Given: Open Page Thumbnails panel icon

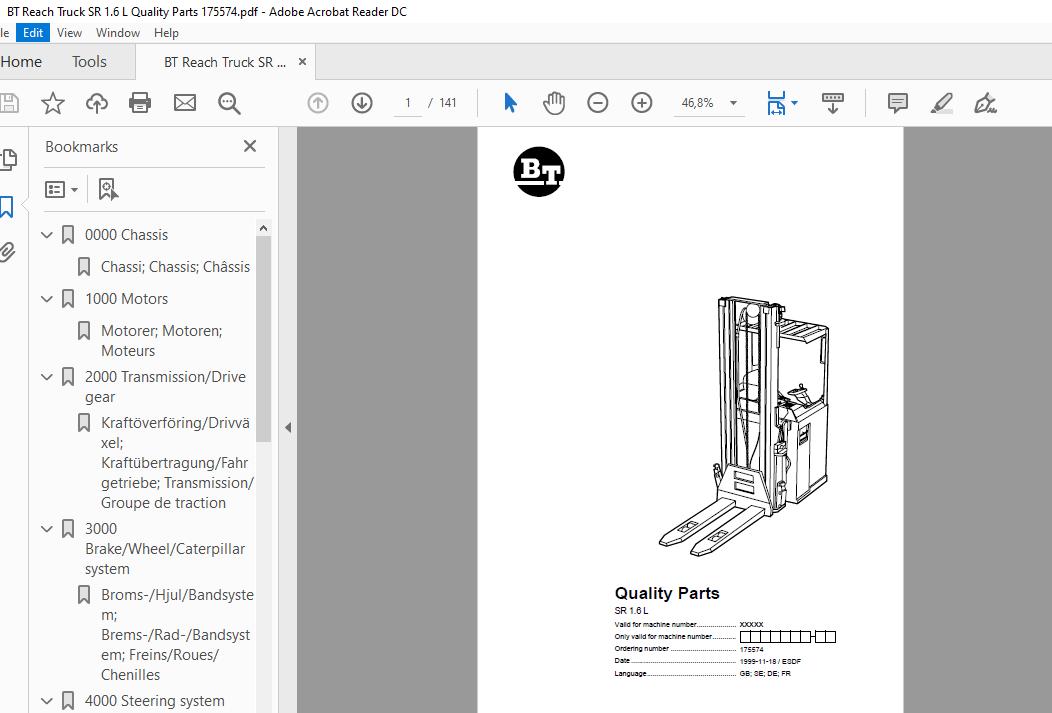Looking at the screenshot, I should coord(8,160).
